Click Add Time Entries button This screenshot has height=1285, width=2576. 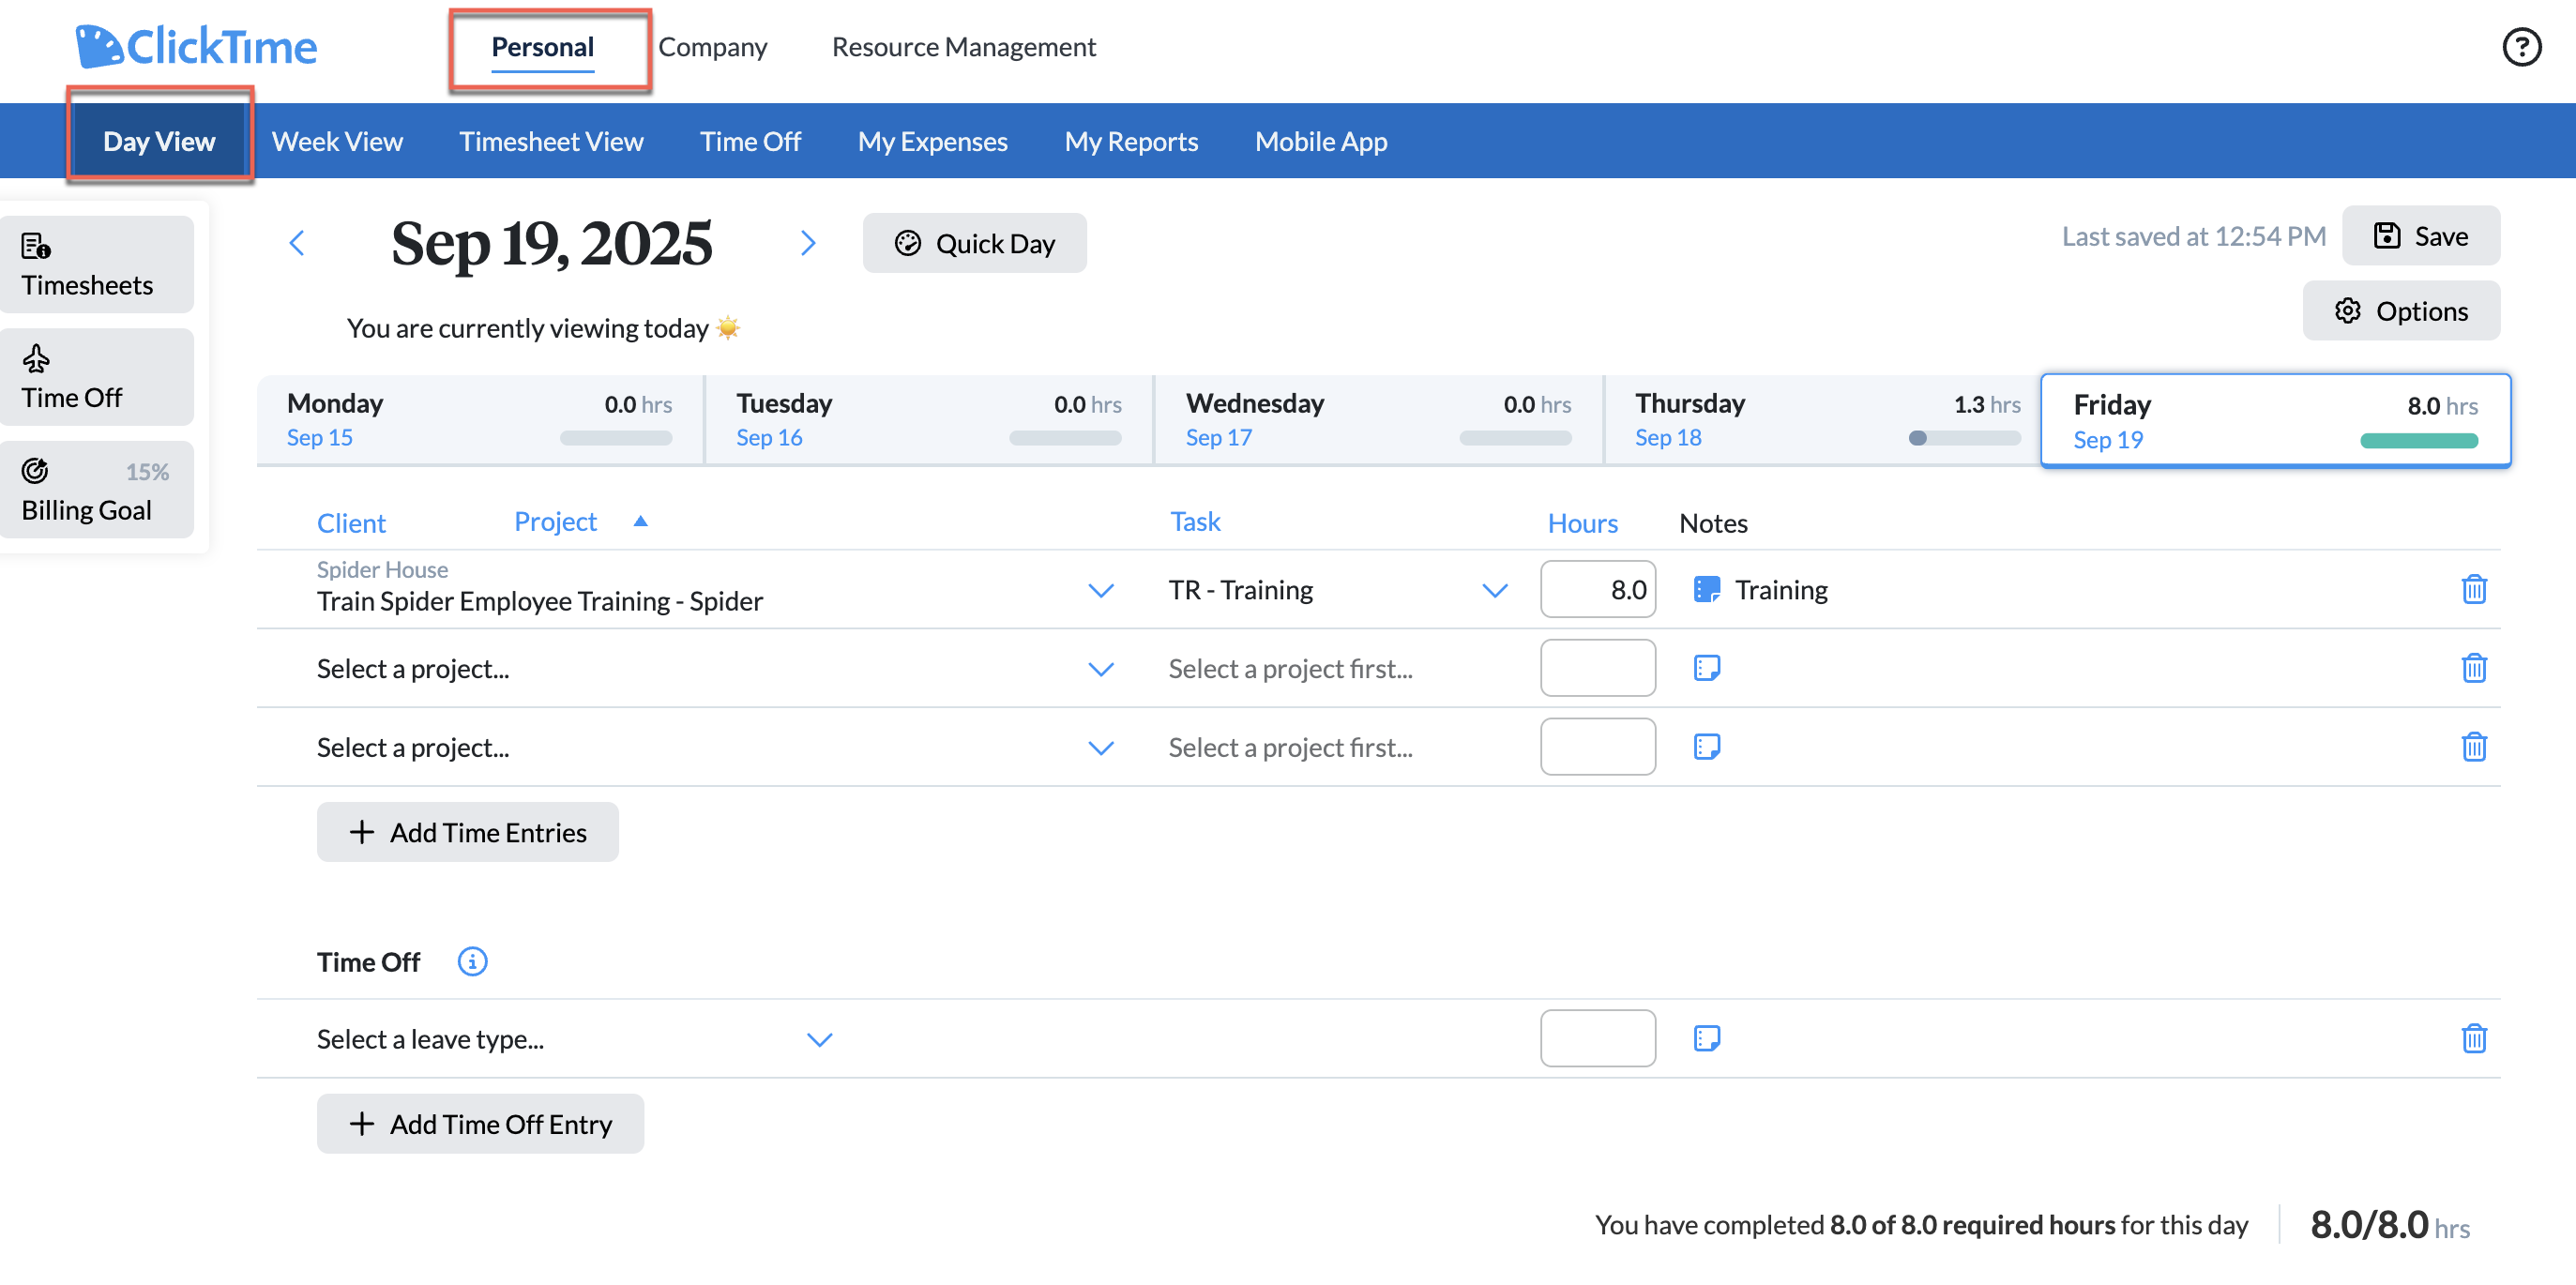(x=467, y=832)
